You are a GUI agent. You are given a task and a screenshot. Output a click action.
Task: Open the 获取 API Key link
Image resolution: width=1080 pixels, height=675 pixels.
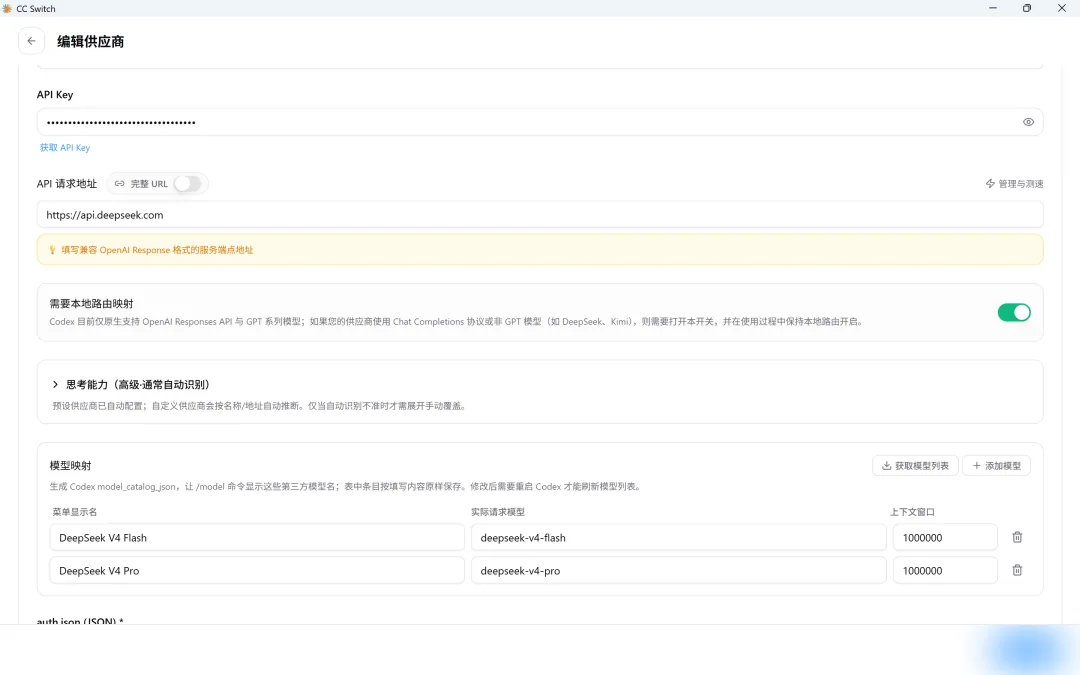point(65,147)
